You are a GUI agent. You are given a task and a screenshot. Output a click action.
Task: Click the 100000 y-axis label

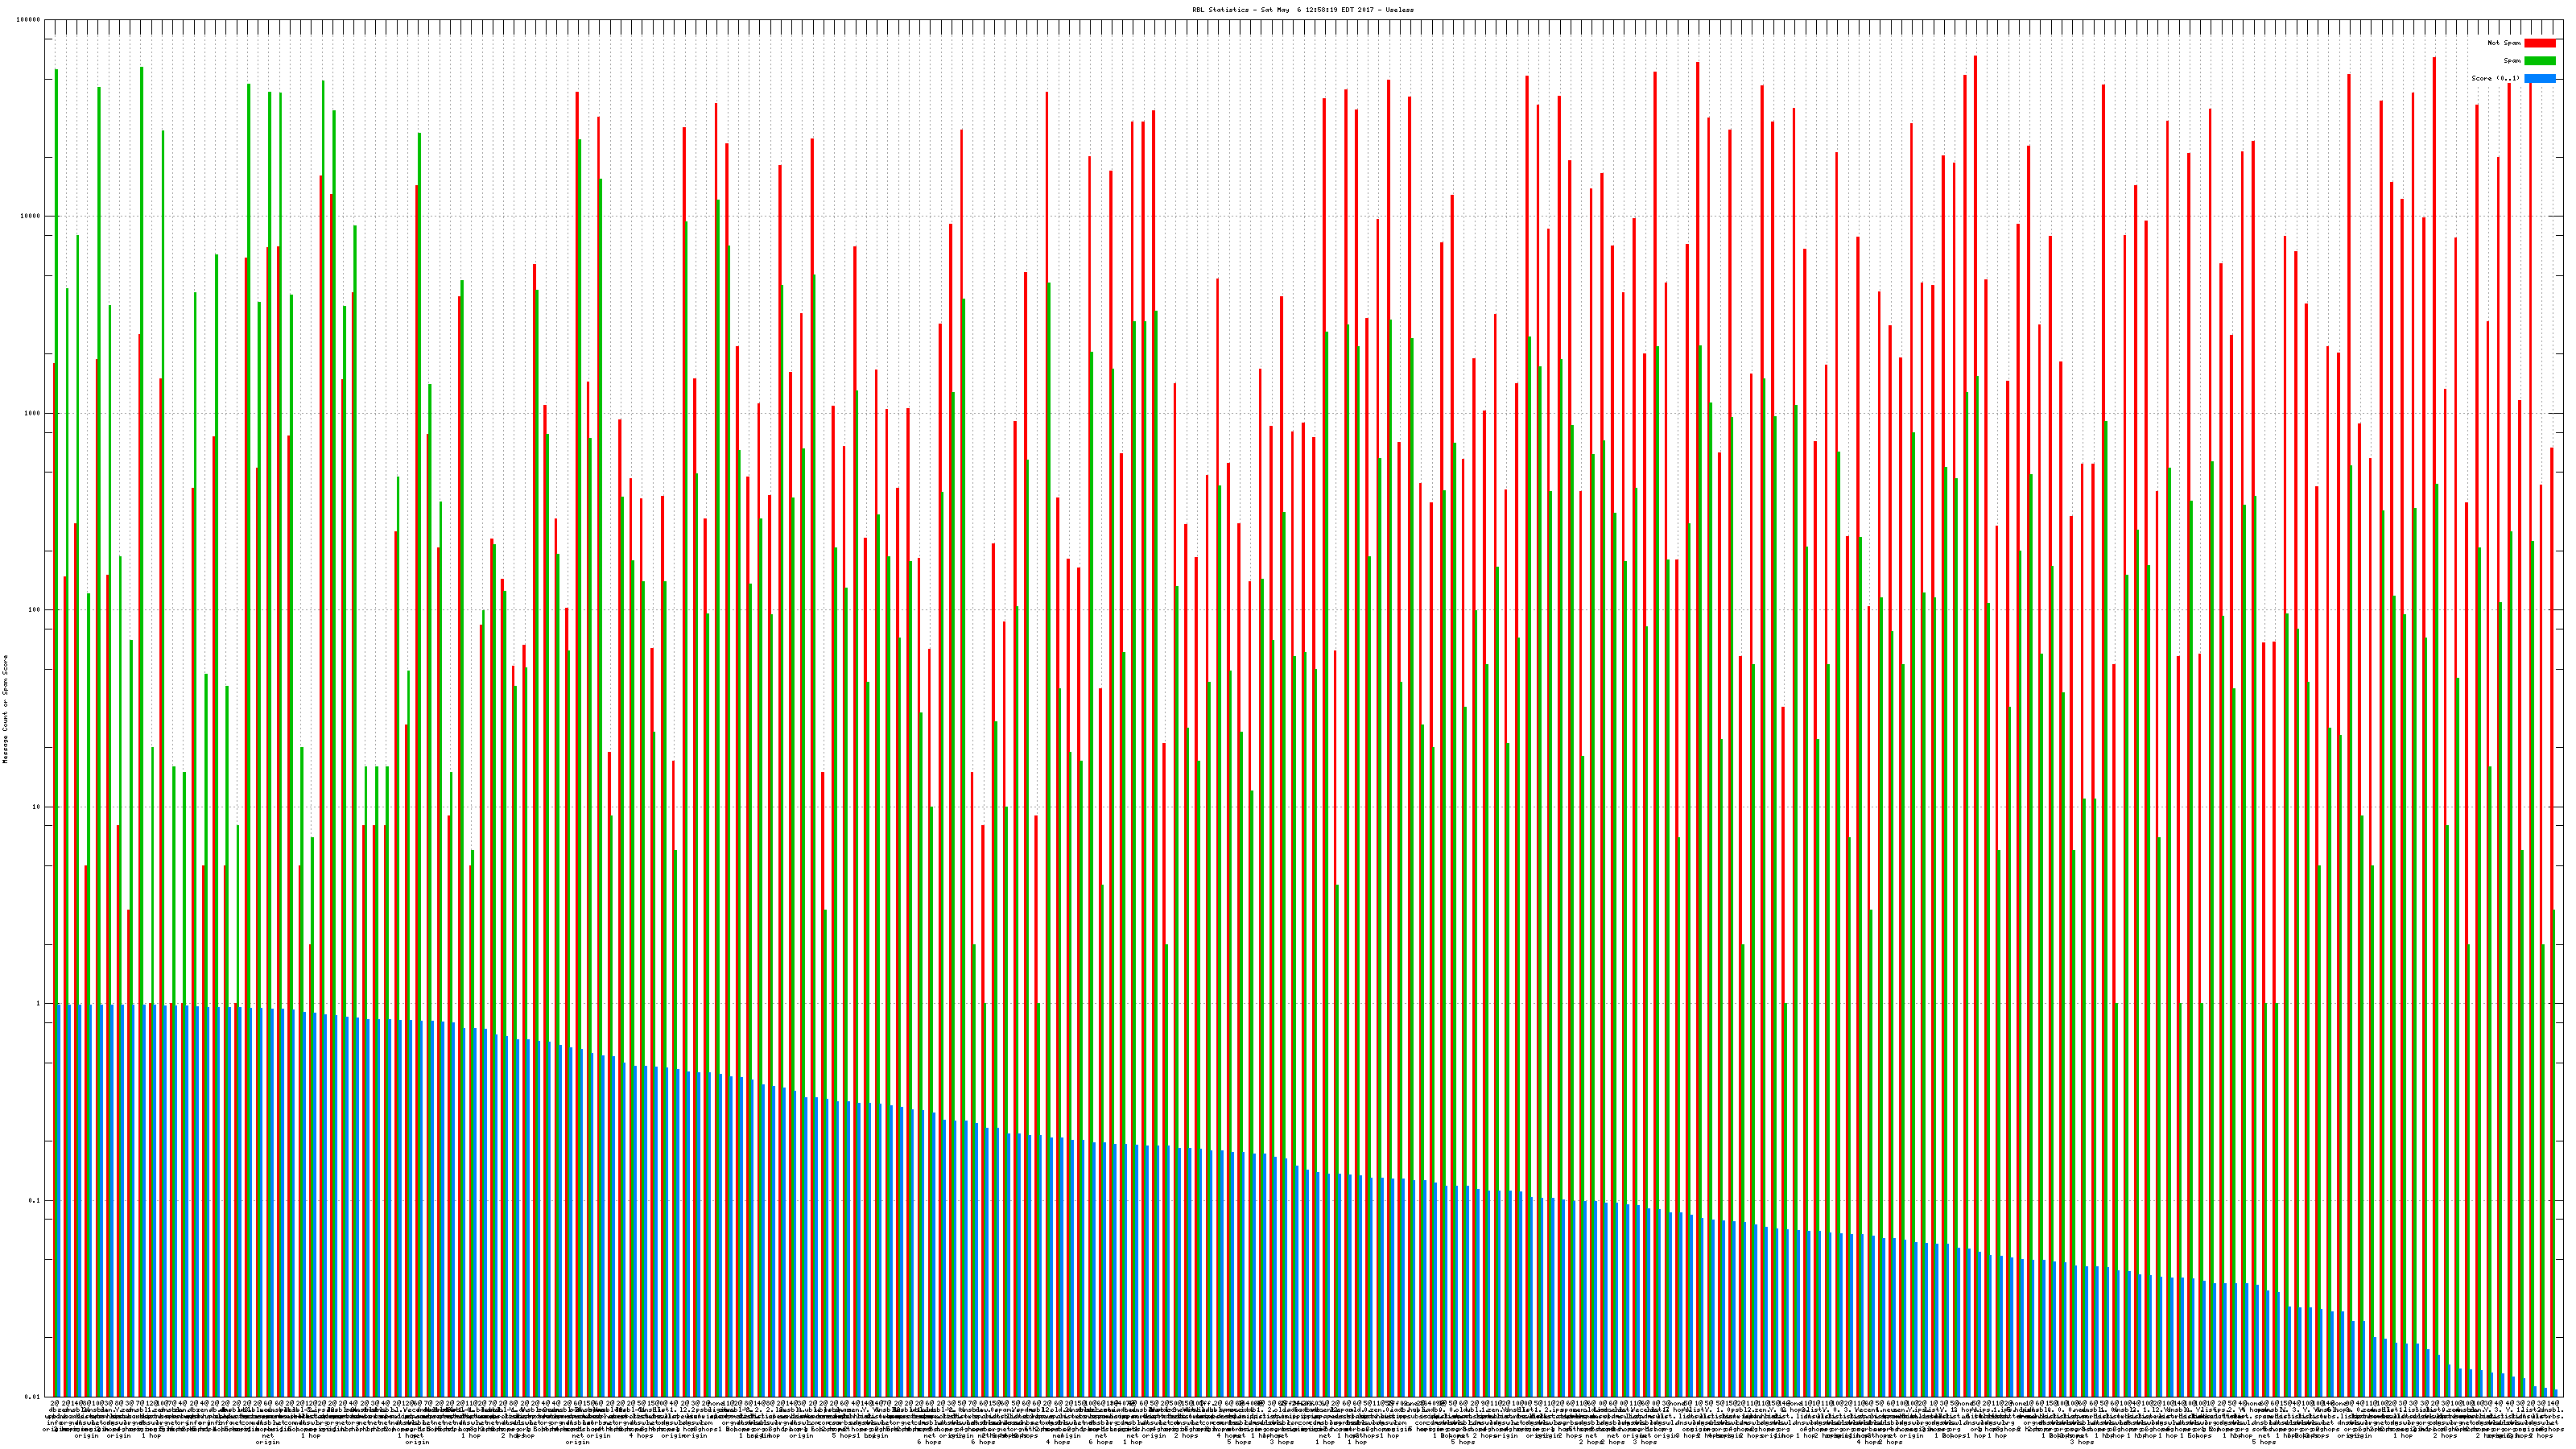29,20
